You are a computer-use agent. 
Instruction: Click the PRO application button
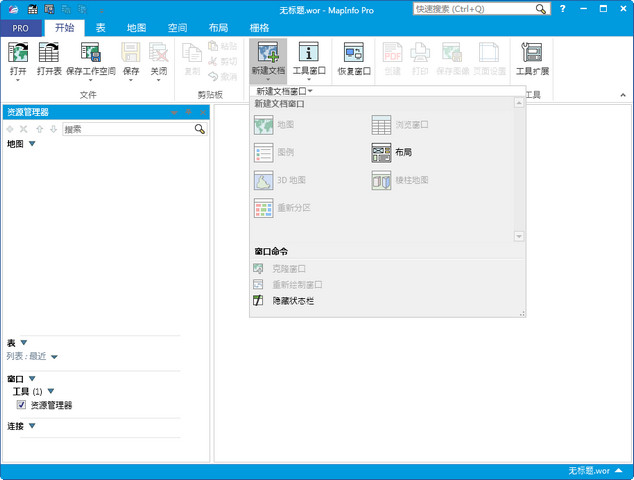[x=20, y=28]
